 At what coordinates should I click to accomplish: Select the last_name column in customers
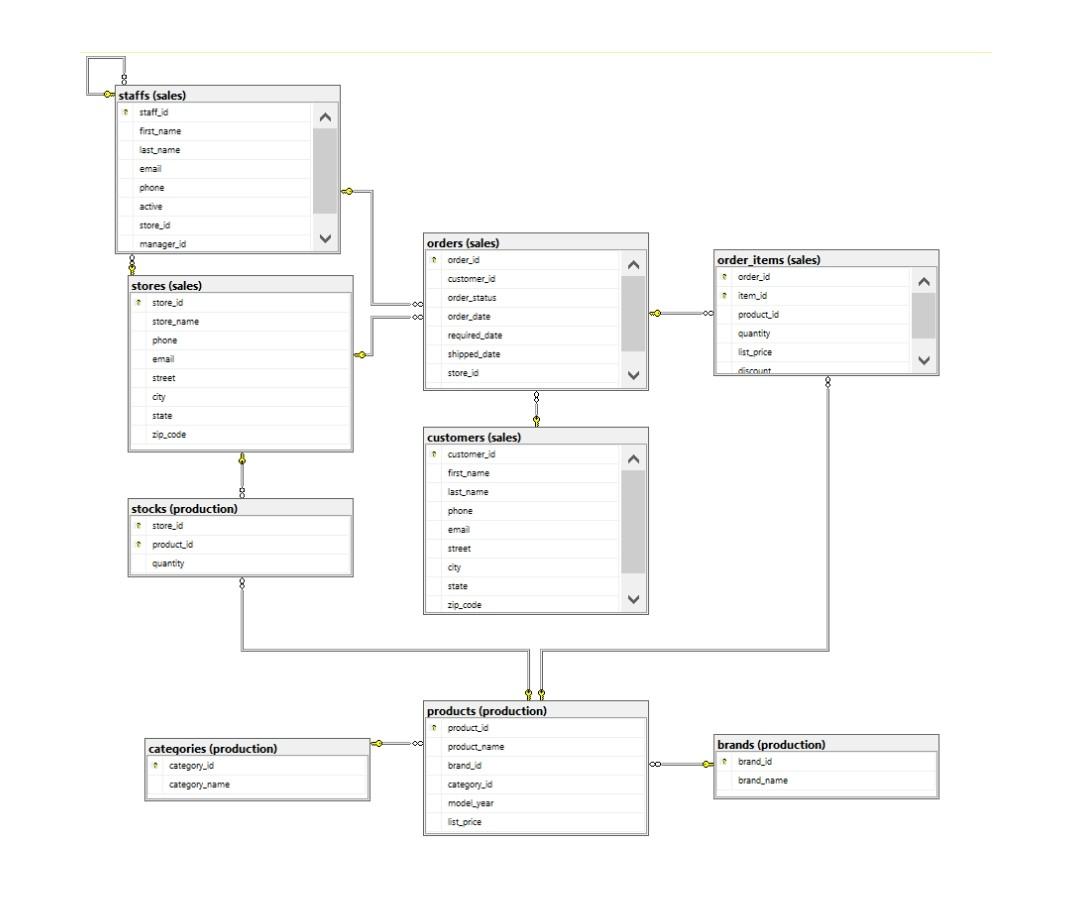523,492
